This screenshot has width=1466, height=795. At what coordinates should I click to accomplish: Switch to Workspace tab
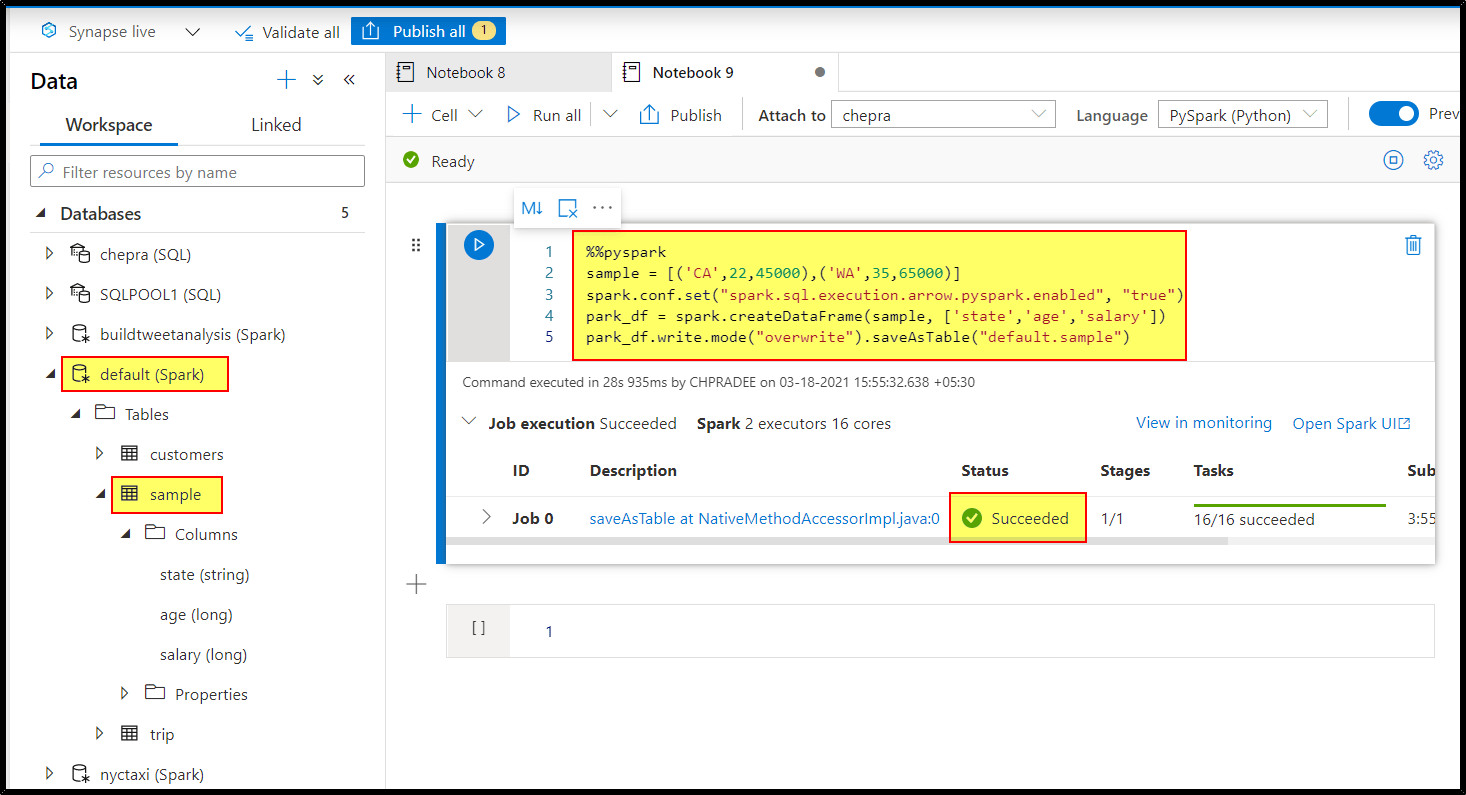[x=109, y=125]
